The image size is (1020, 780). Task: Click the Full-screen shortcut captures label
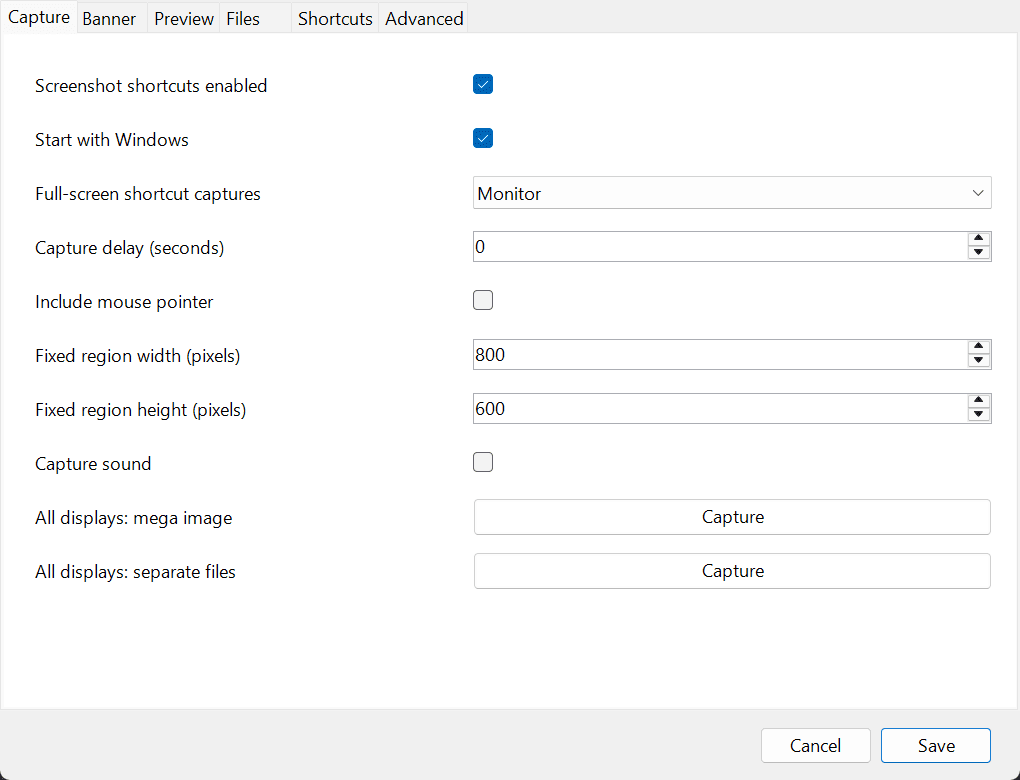[148, 194]
